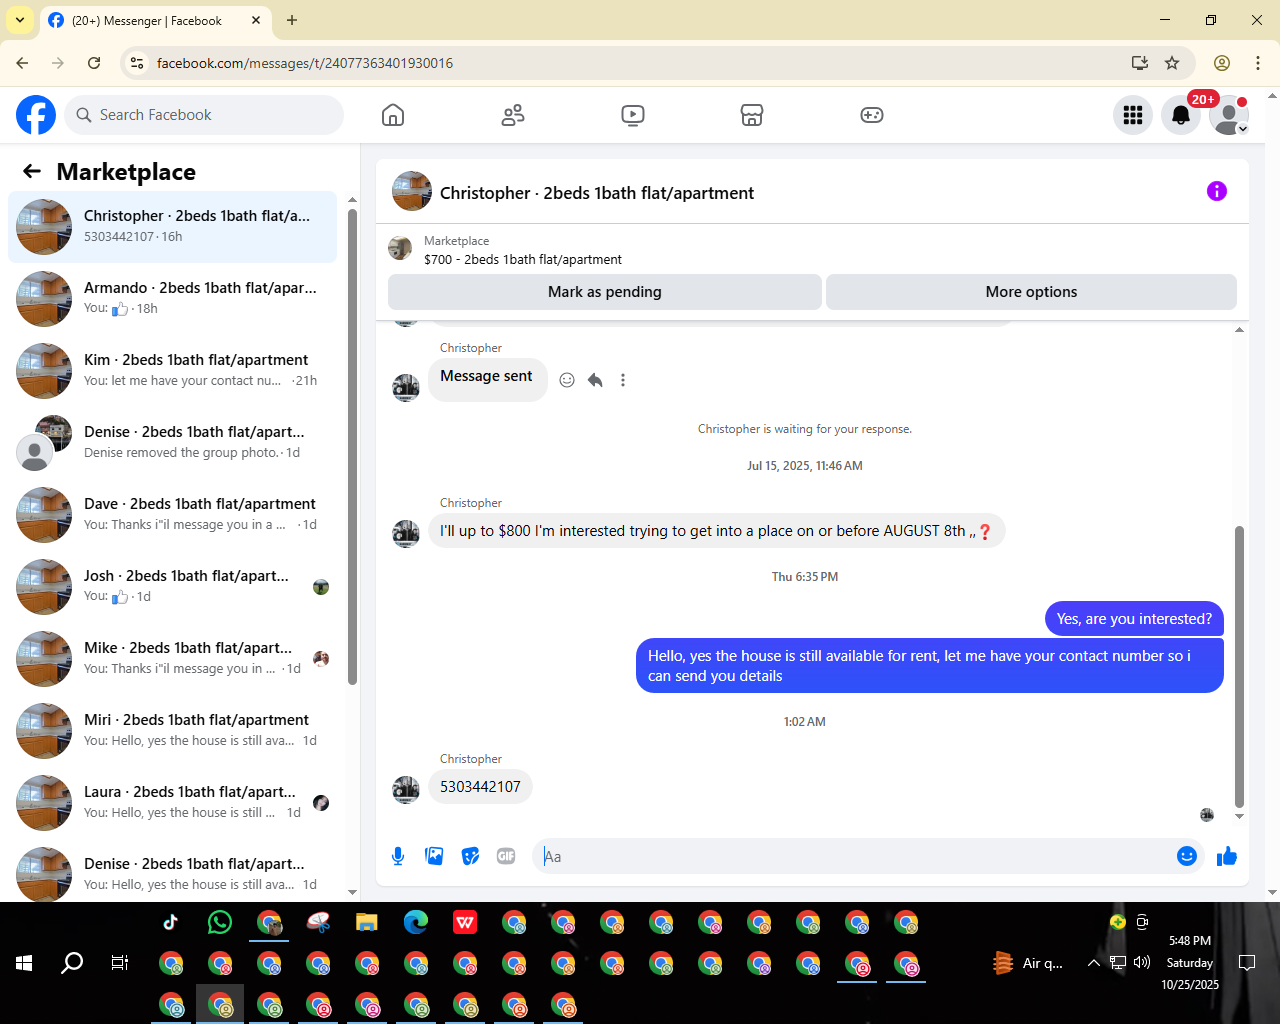Open the Friends icon in top navigation

tap(513, 115)
